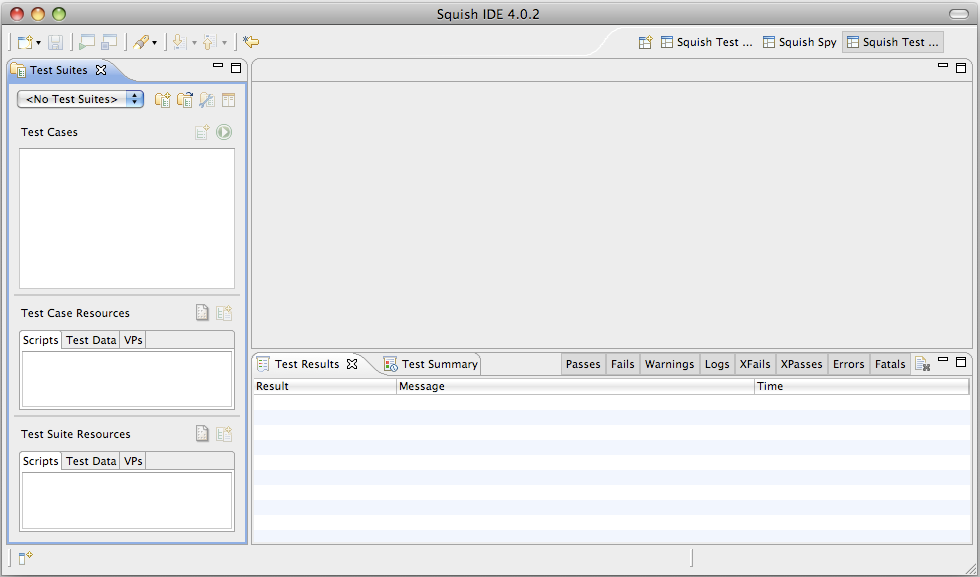The width and height of the screenshot is (980, 577).
Task: Select the Test Data tab under Test Case Resources
Action: [x=90, y=340]
